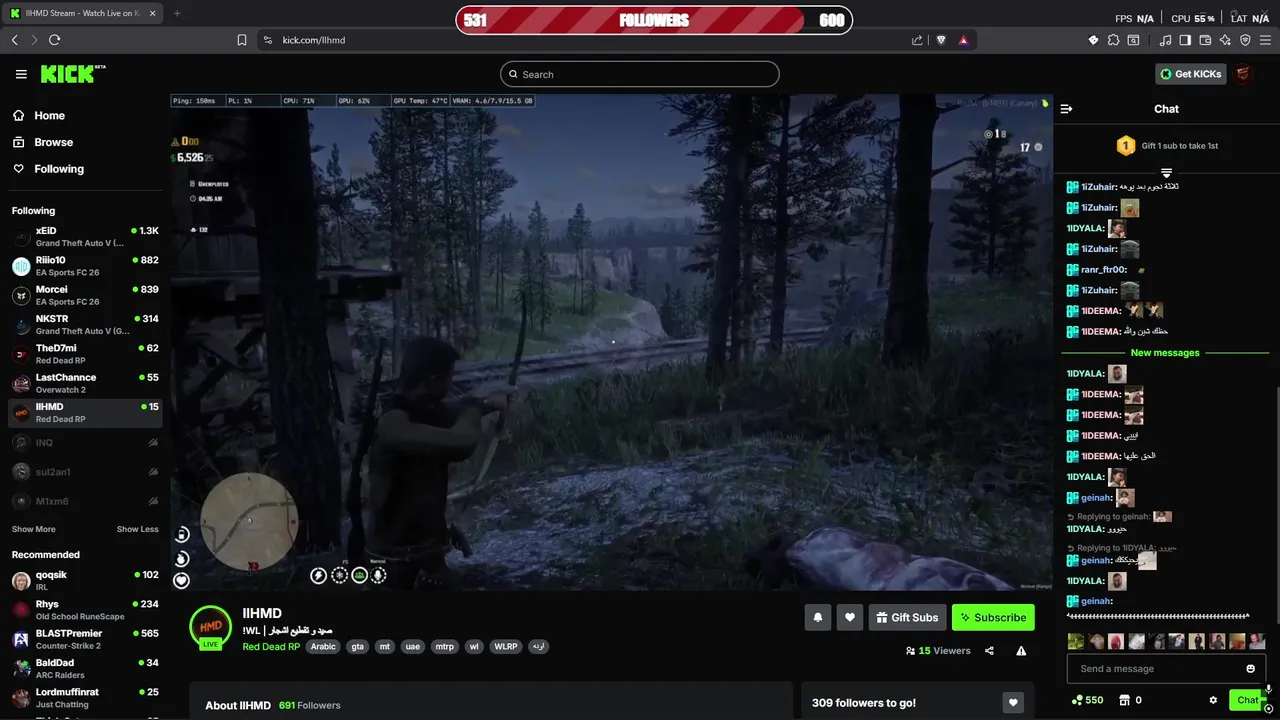This screenshot has height=720, width=1280.
Task: Open site settings icon beside URL
Action: (x=267, y=40)
